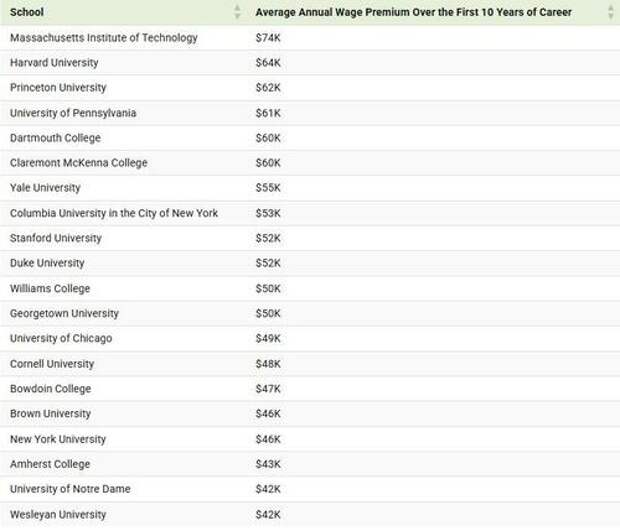
Task: Select Columbia University in the City of New York
Action: click(114, 213)
